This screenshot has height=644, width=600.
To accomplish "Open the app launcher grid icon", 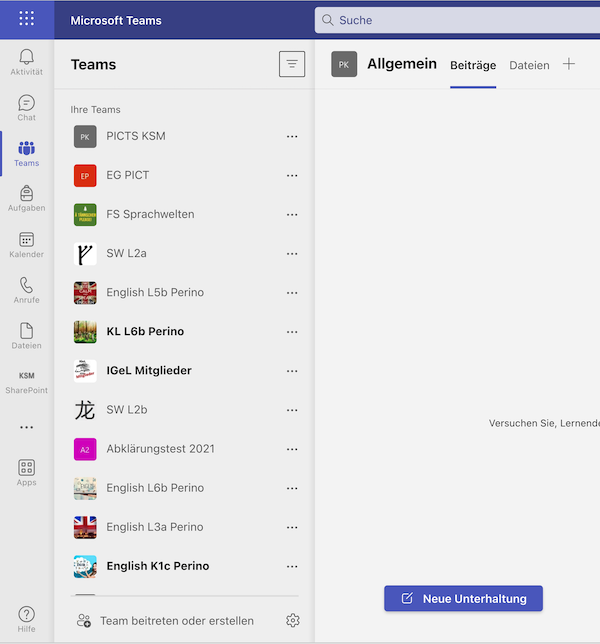I will (x=26, y=19).
